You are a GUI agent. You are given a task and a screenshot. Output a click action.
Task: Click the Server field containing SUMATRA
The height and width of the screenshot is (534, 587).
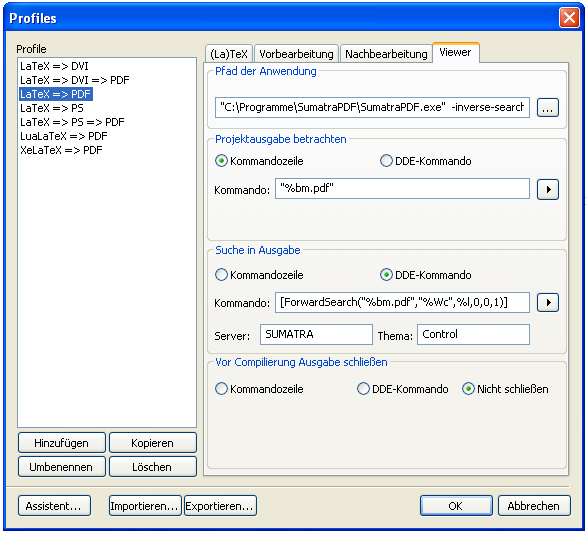[x=316, y=334]
